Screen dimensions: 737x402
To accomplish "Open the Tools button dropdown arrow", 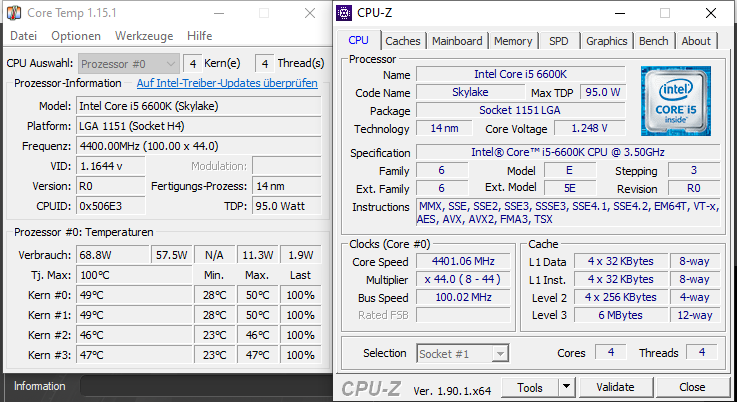I will [x=566, y=387].
